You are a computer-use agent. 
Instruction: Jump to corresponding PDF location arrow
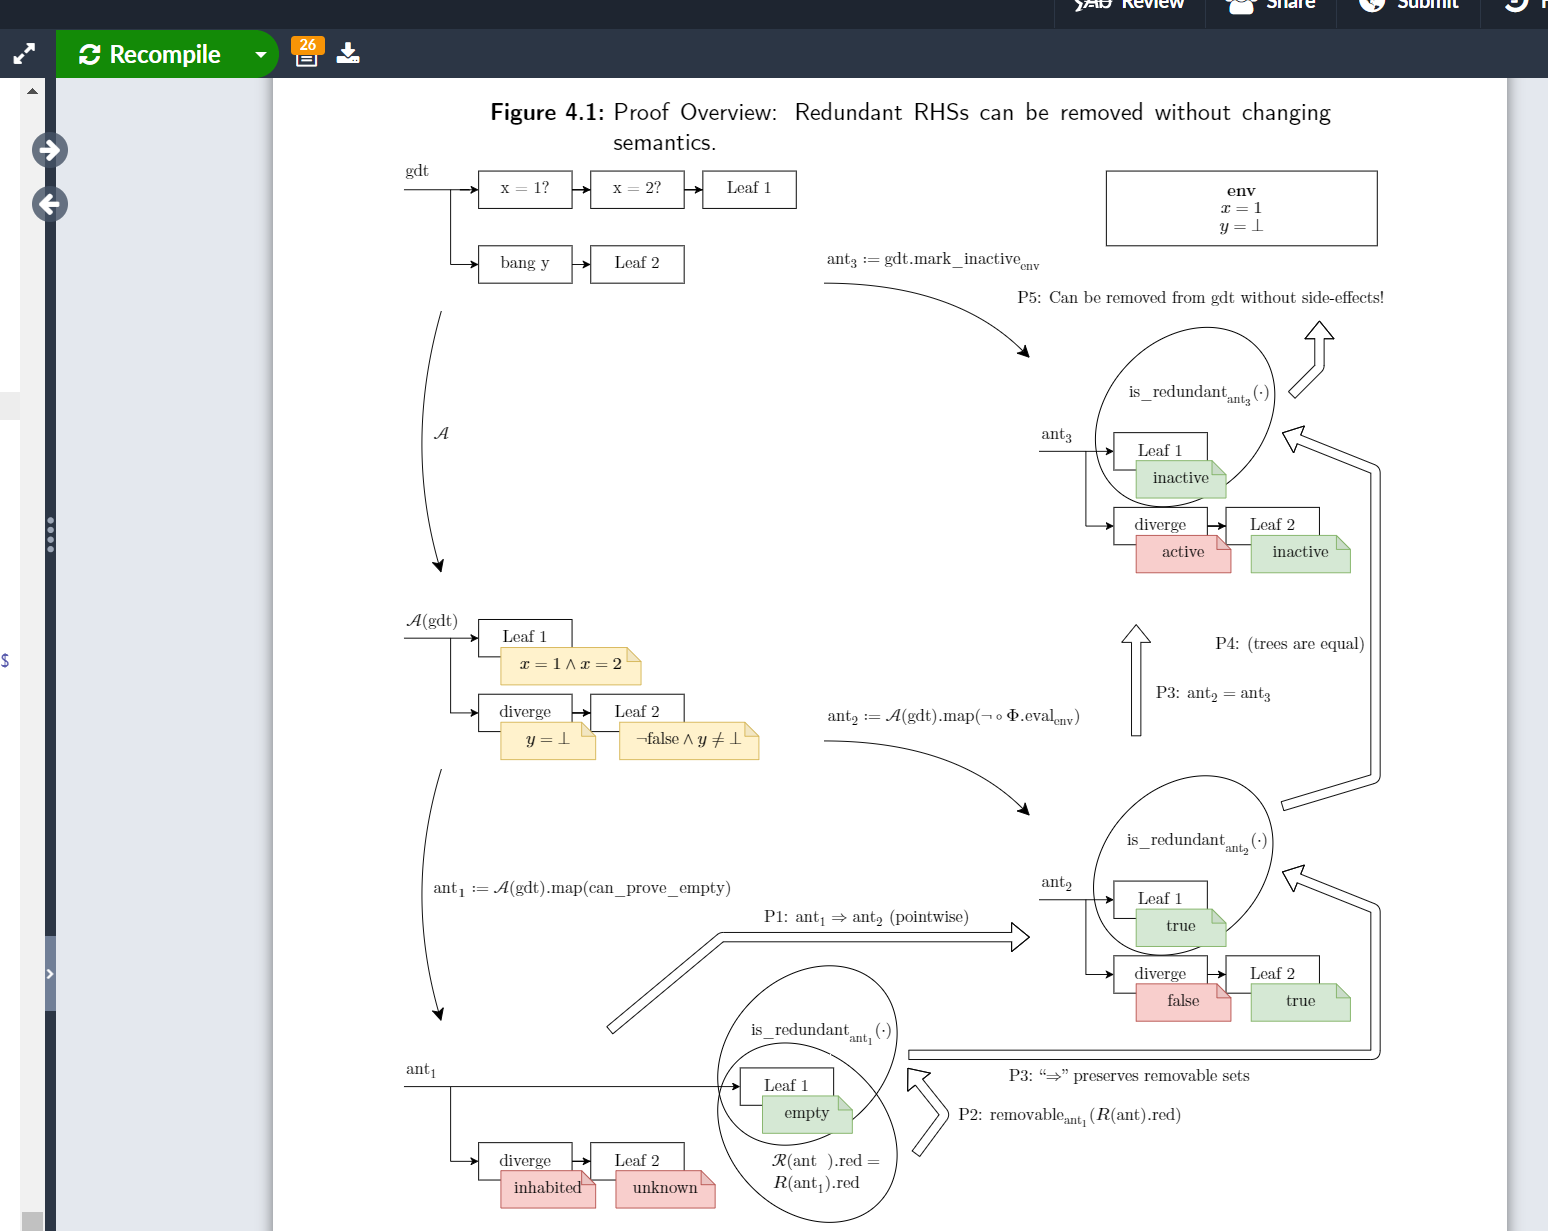50,150
